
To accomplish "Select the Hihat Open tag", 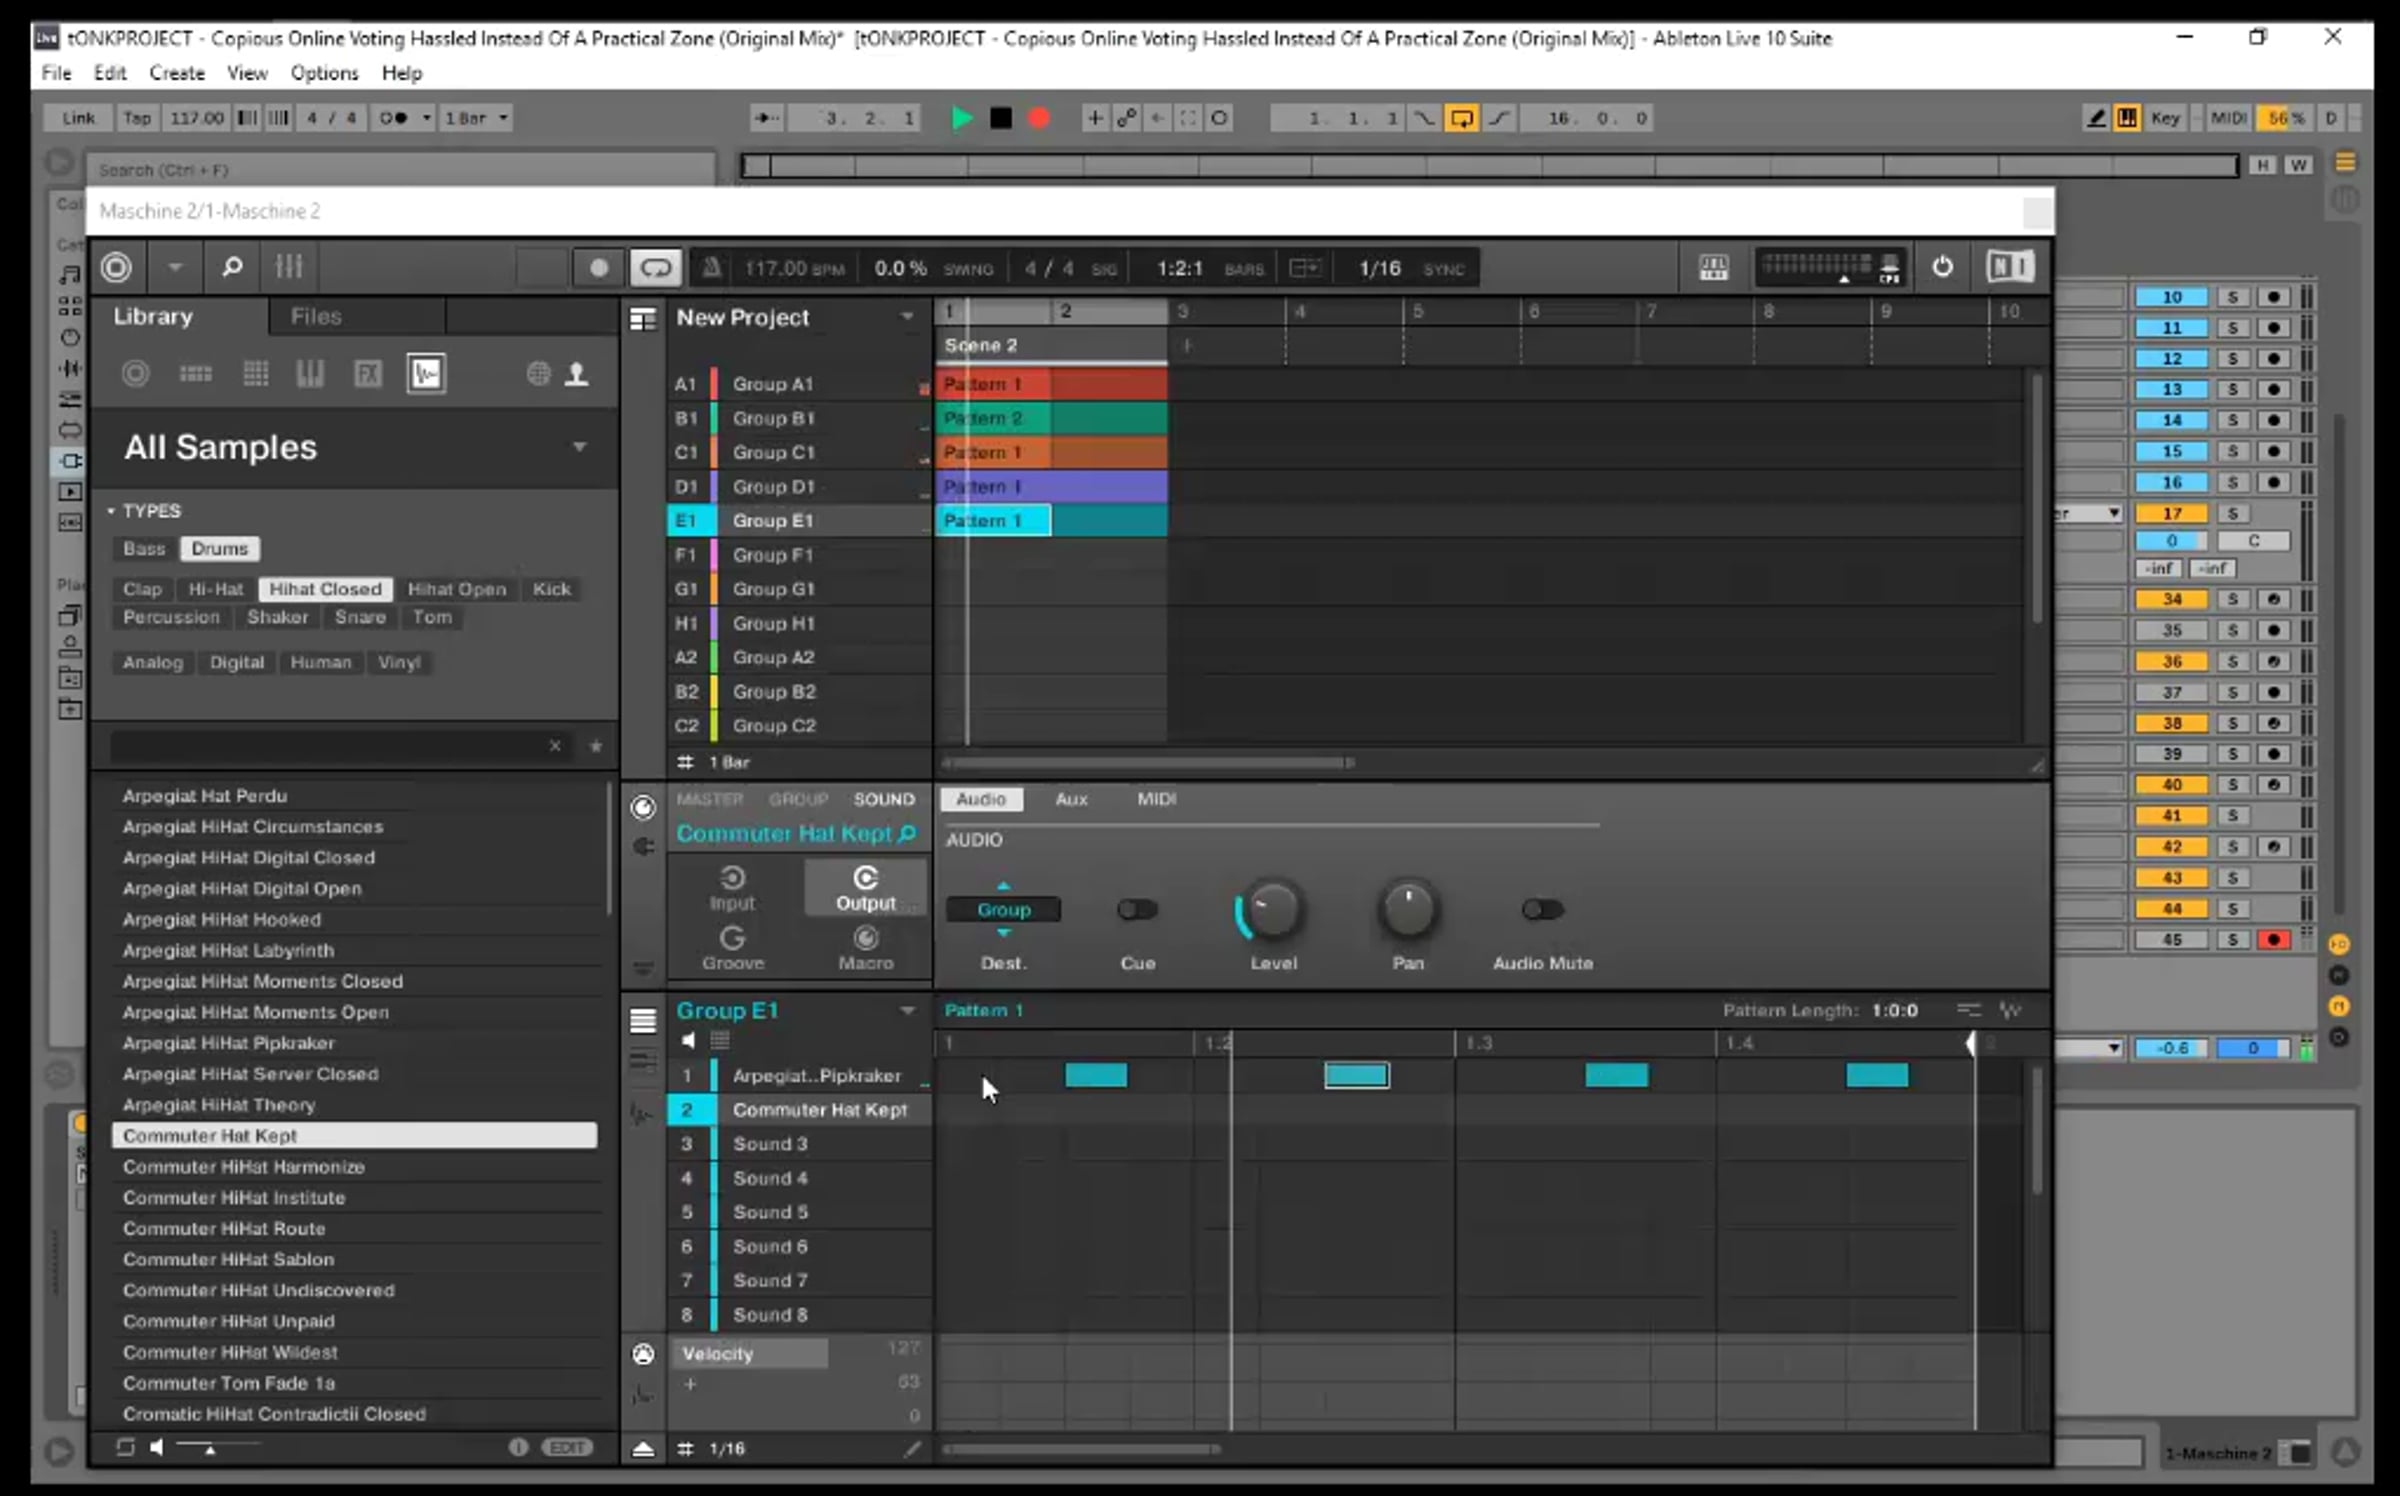I will point(456,589).
